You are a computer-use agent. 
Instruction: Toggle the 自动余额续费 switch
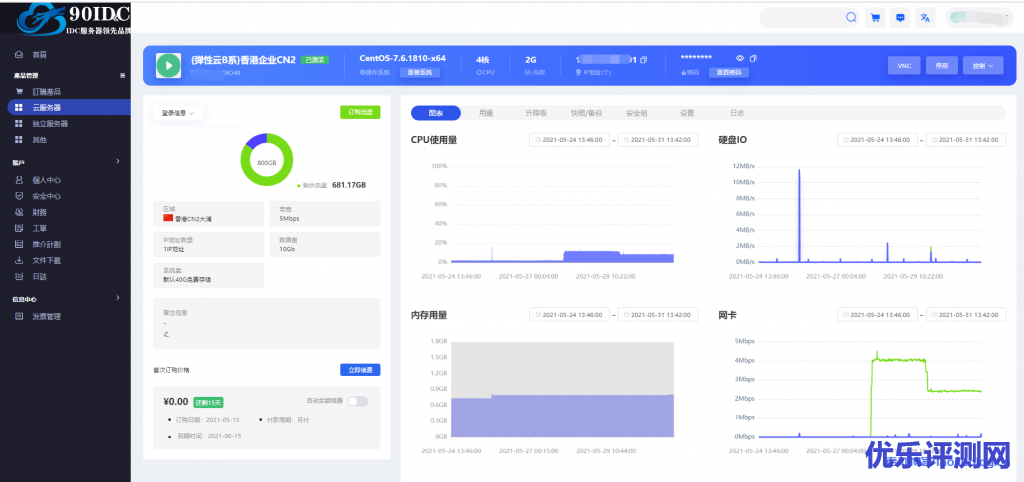click(x=357, y=401)
